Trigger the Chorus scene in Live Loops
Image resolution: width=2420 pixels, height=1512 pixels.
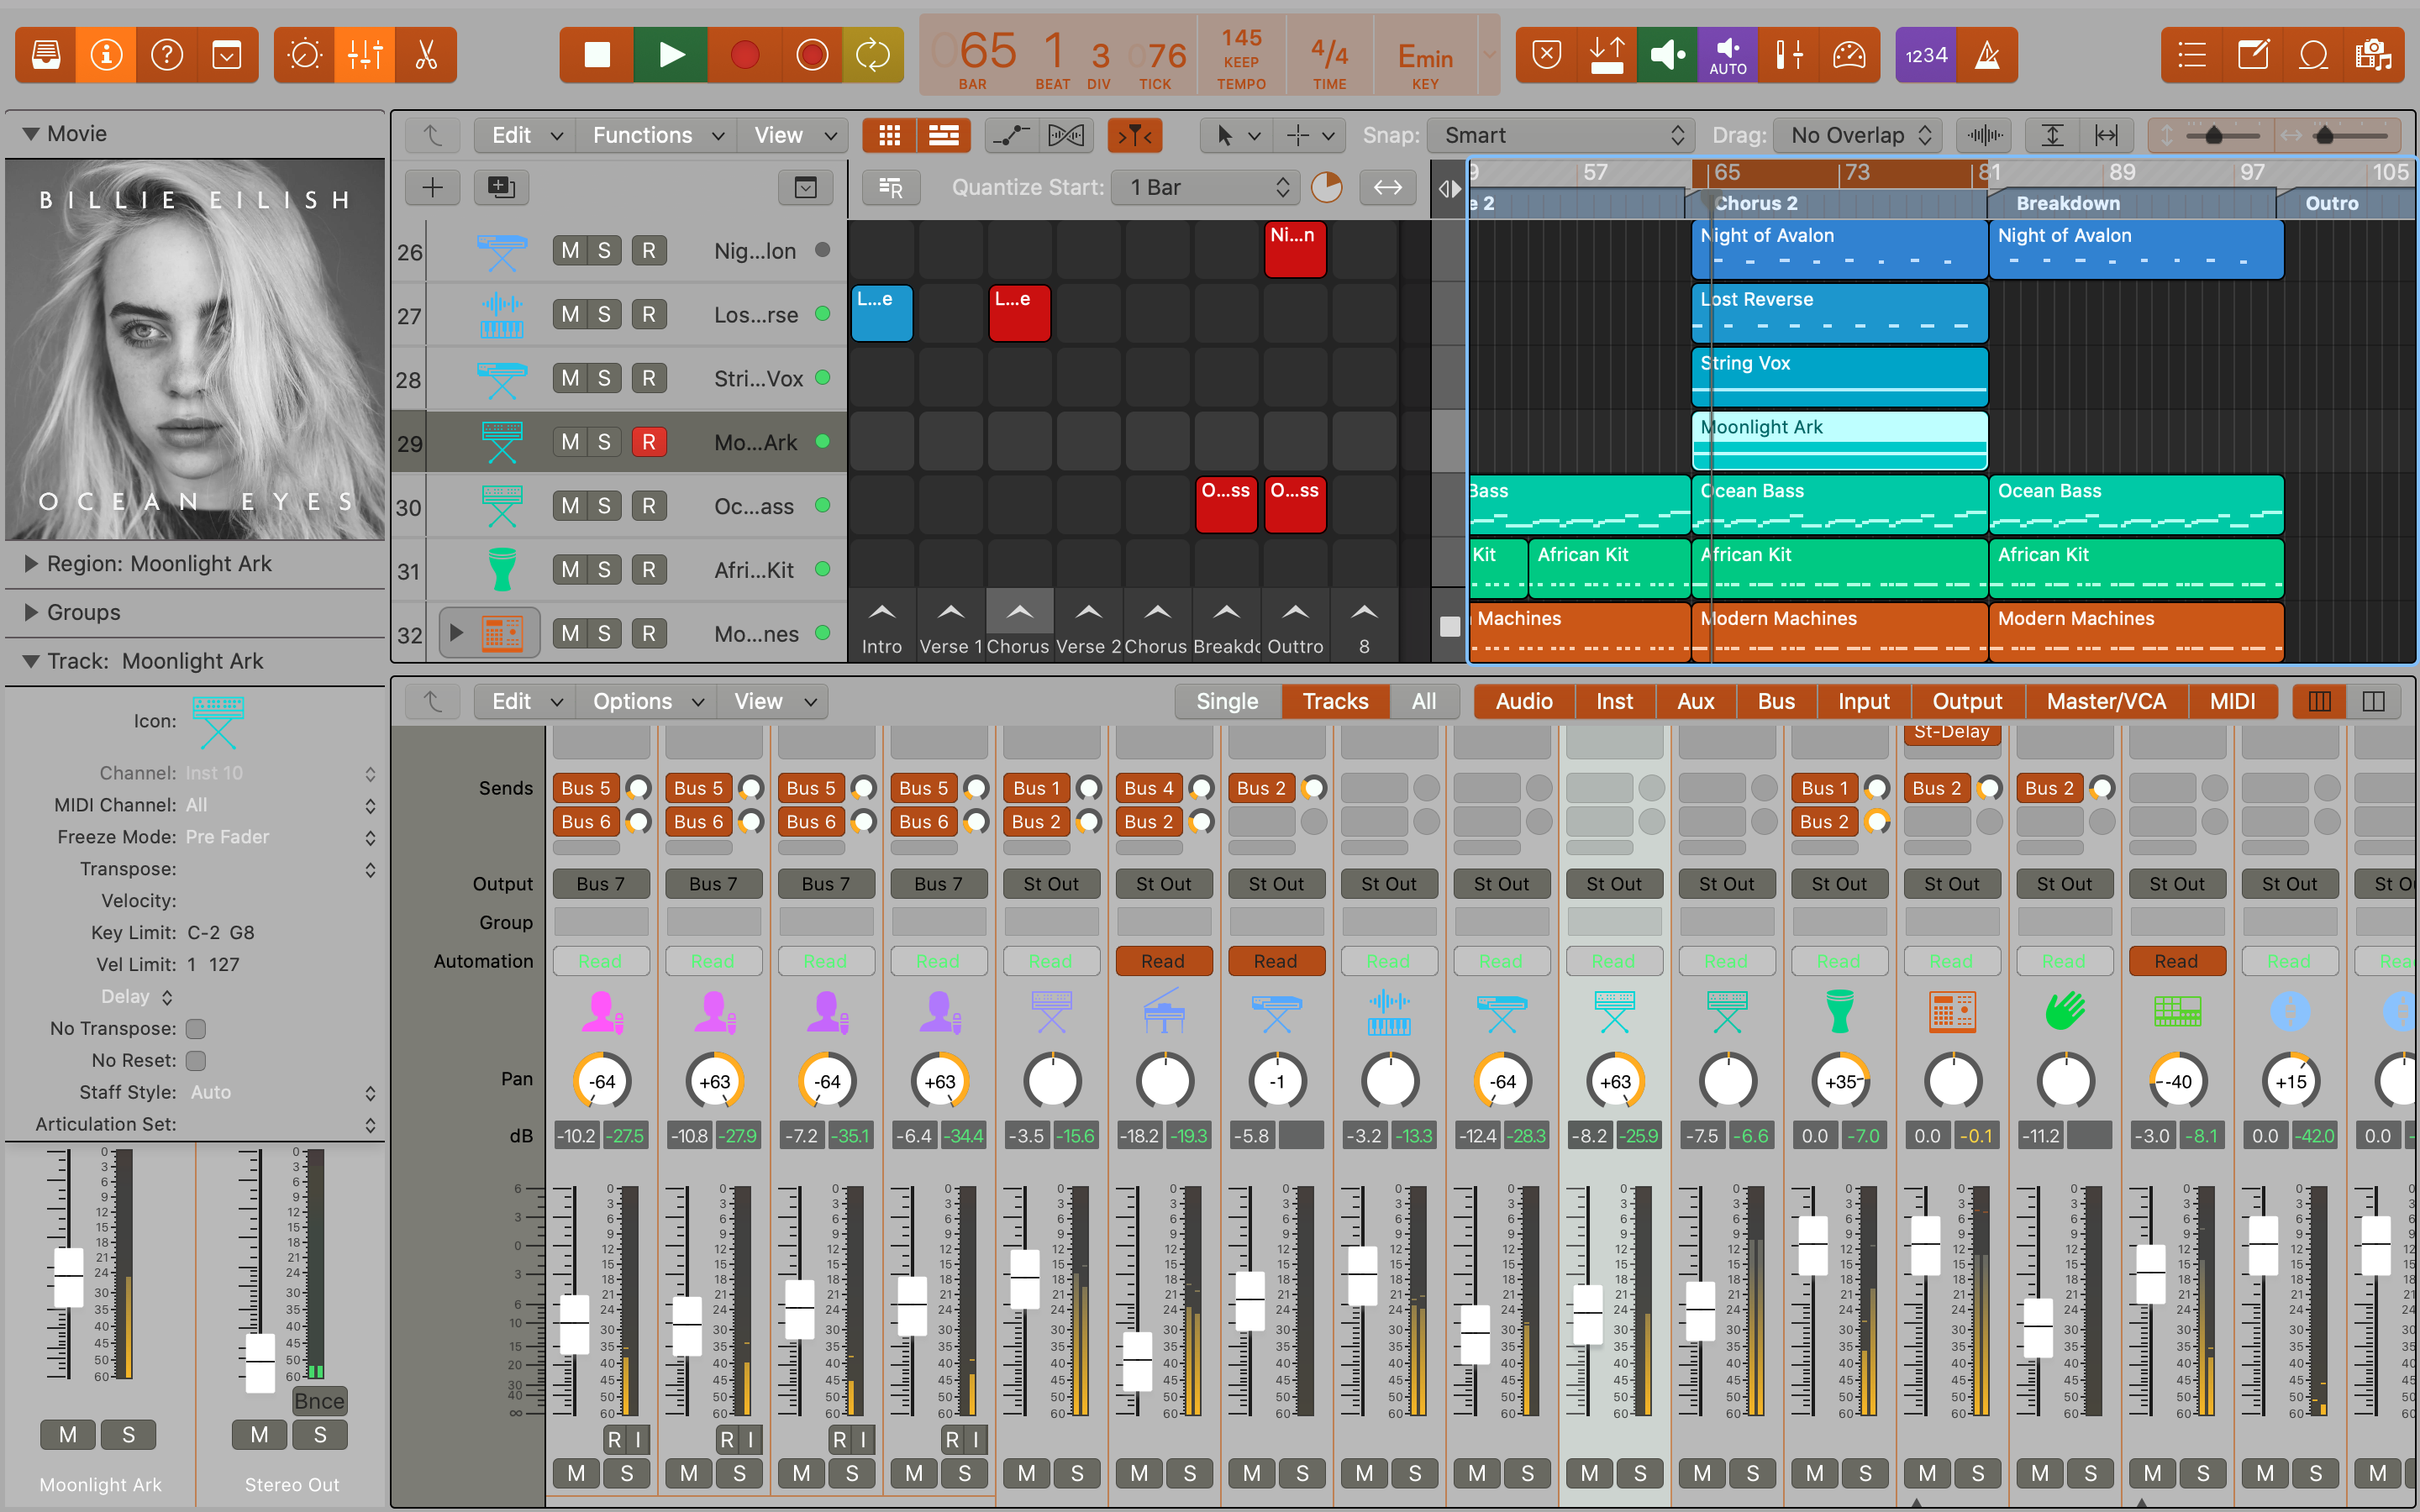click(x=1019, y=612)
